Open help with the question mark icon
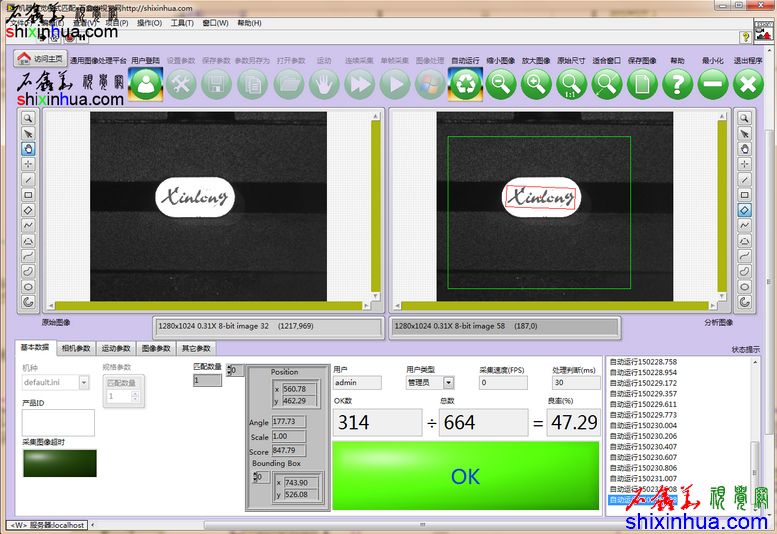Screen dimensions: 777x534 (677, 84)
